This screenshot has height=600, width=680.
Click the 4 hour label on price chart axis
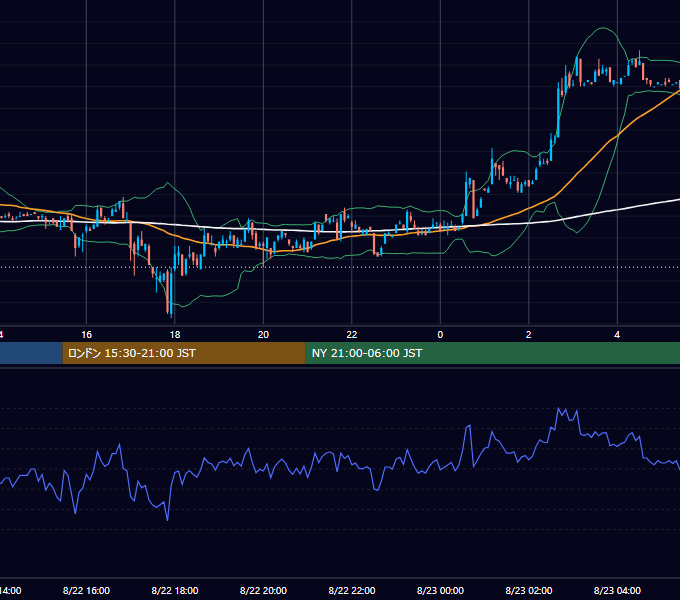(617, 334)
